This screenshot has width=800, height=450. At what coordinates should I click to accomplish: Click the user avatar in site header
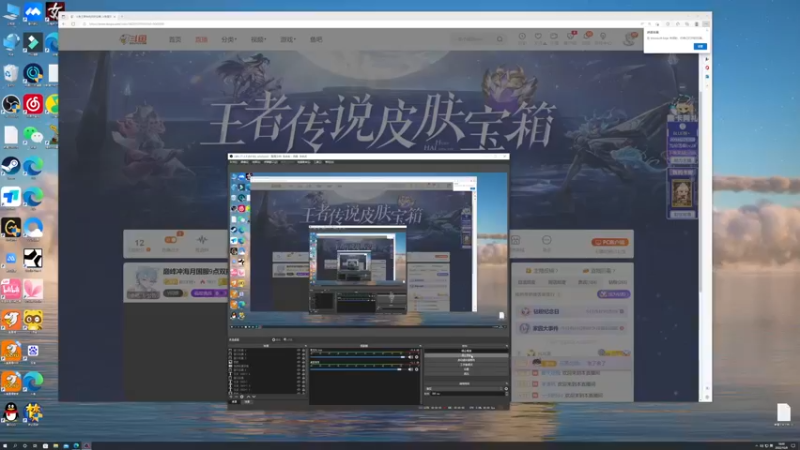pos(630,39)
